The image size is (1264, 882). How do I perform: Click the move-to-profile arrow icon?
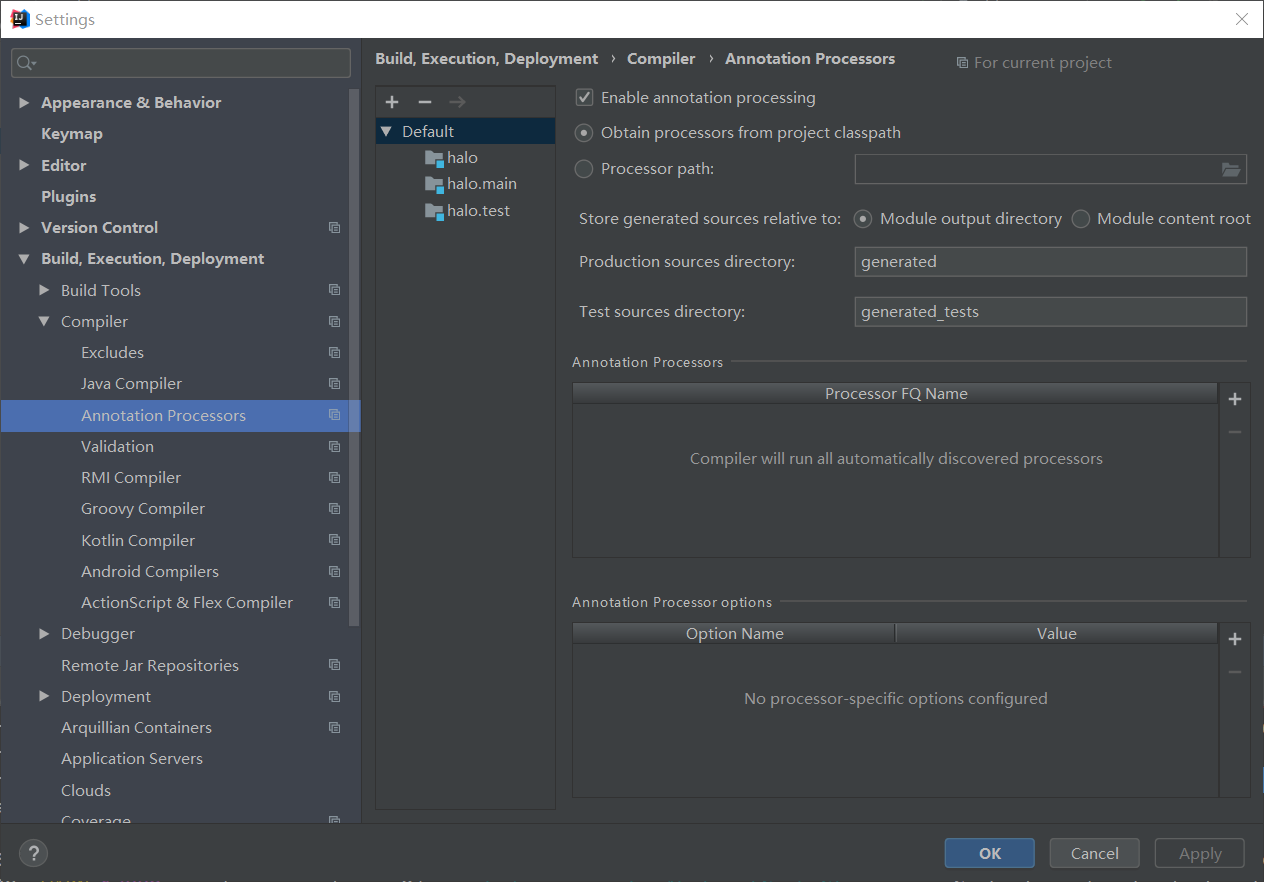click(x=457, y=102)
